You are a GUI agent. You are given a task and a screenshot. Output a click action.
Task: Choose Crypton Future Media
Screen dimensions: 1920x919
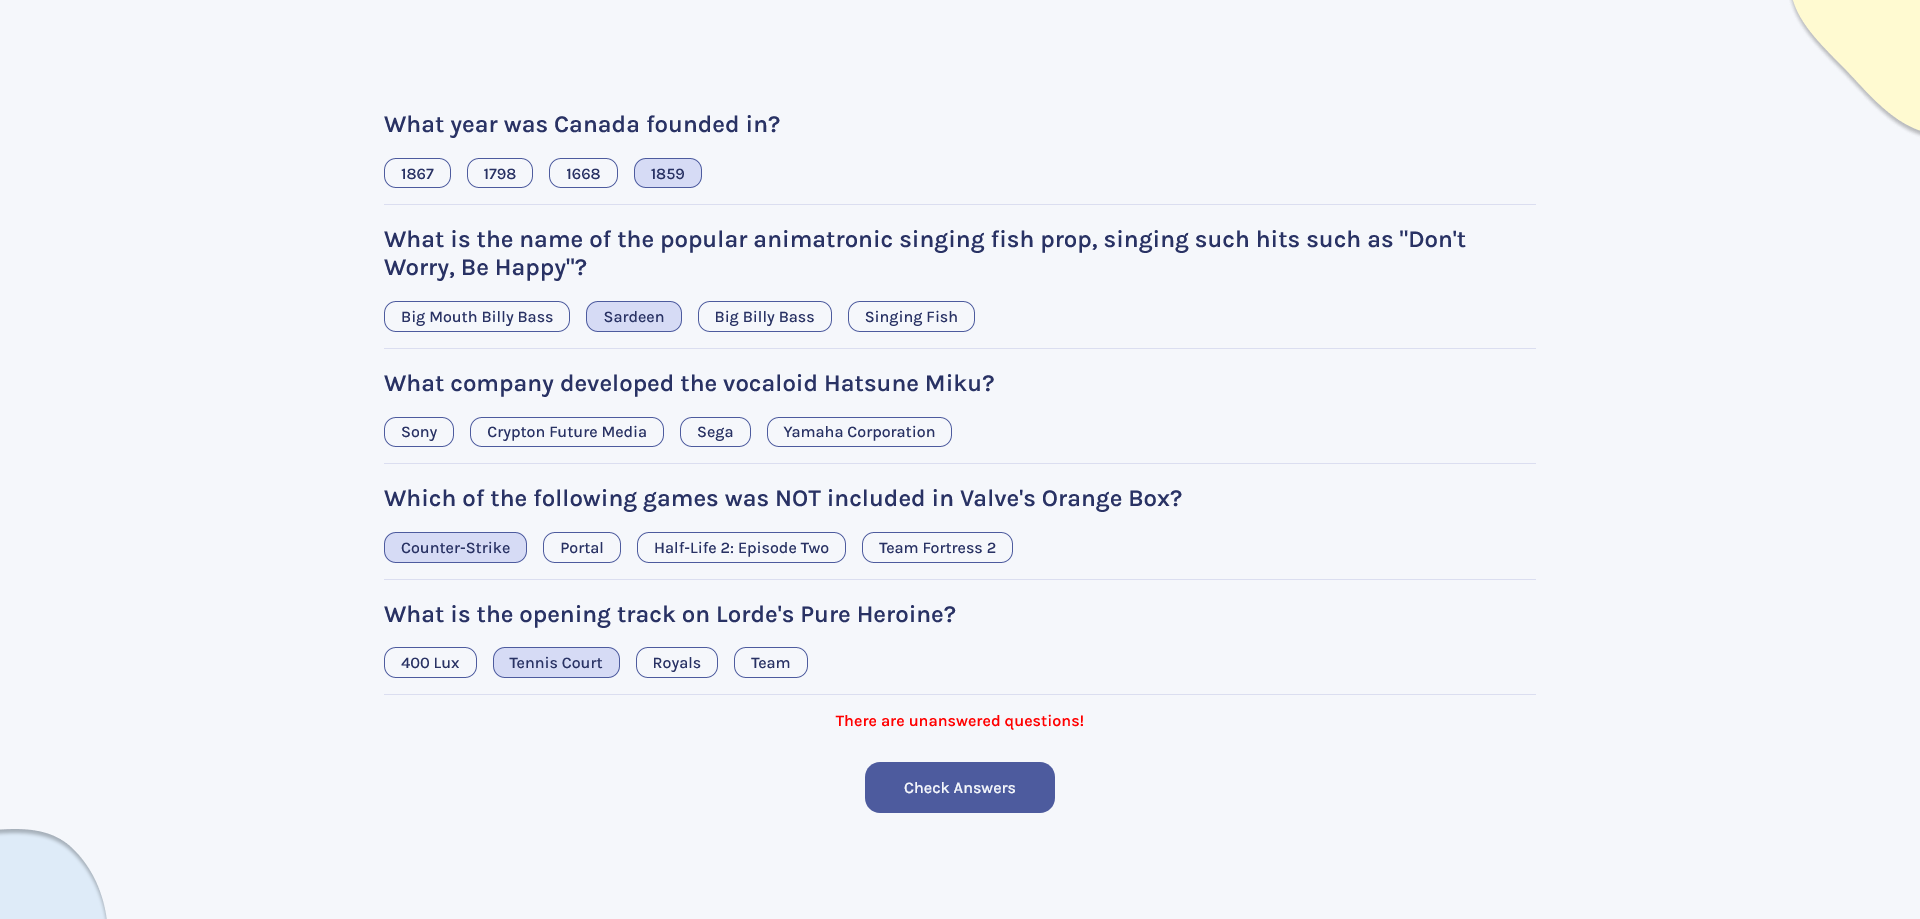566,431
